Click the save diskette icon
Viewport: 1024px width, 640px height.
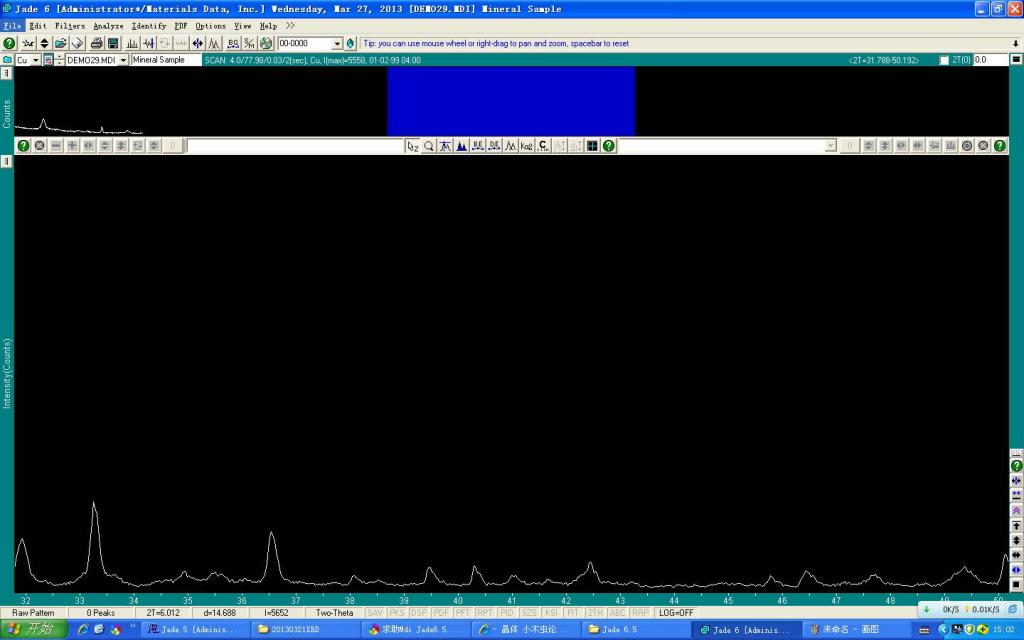[113, 43]
